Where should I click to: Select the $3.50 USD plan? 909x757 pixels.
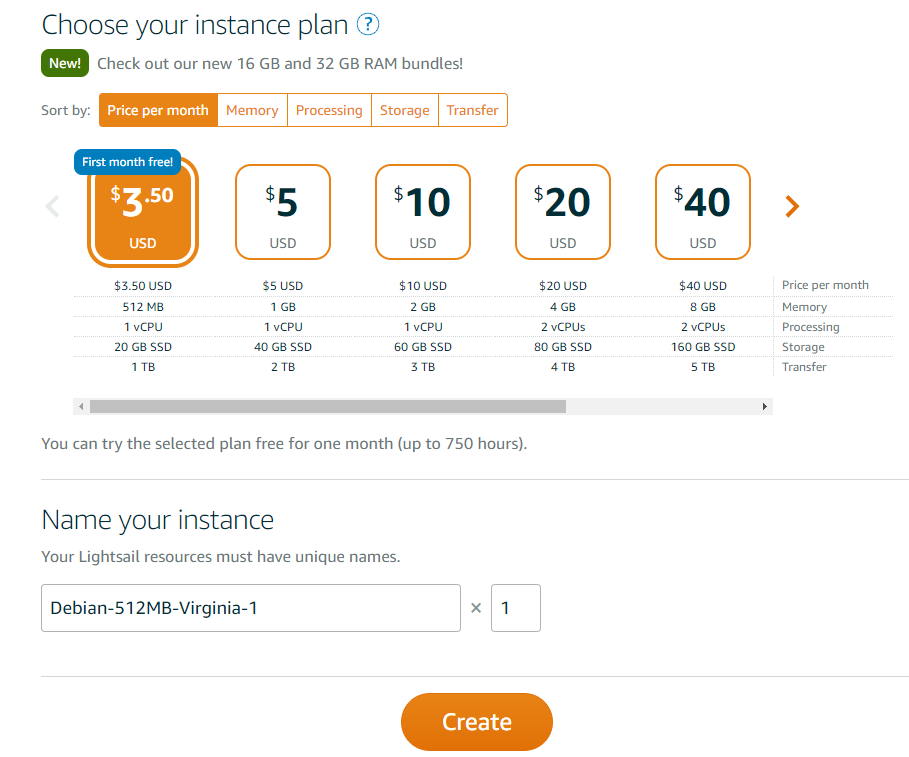pyautogui.click(x=143, y=212)
